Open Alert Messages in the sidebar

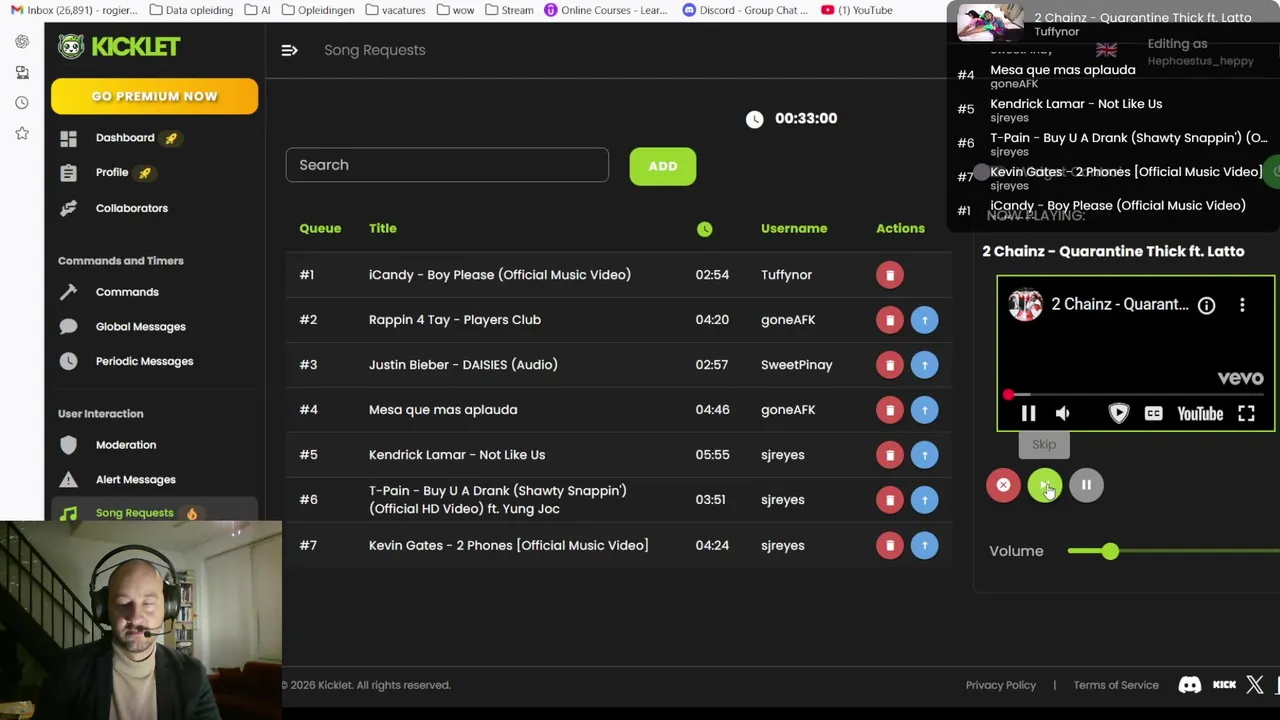click(135, 480)
